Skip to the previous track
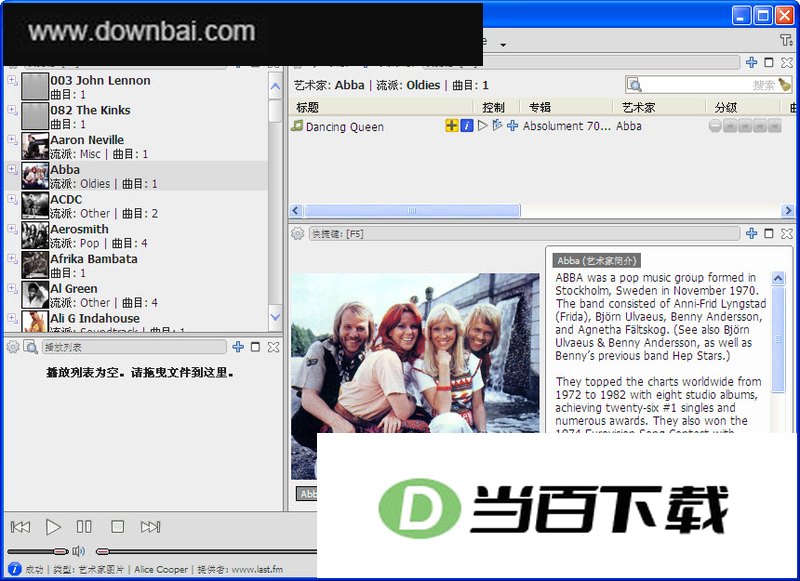This screenshot has width=800, height=581. pyautogui.click(x=20, y=526)
